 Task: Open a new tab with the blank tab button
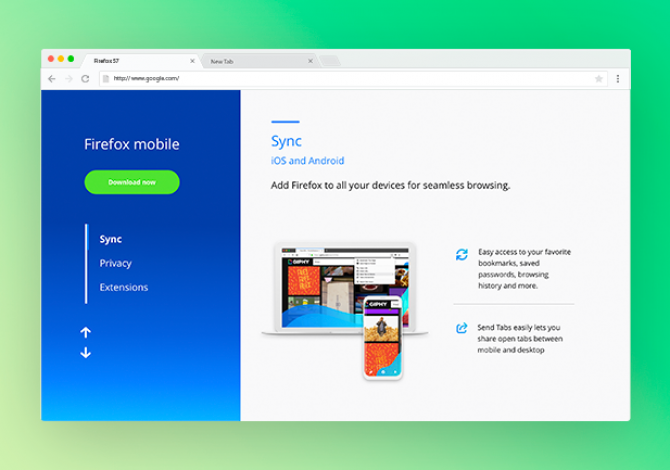click(x=330, y=61)
